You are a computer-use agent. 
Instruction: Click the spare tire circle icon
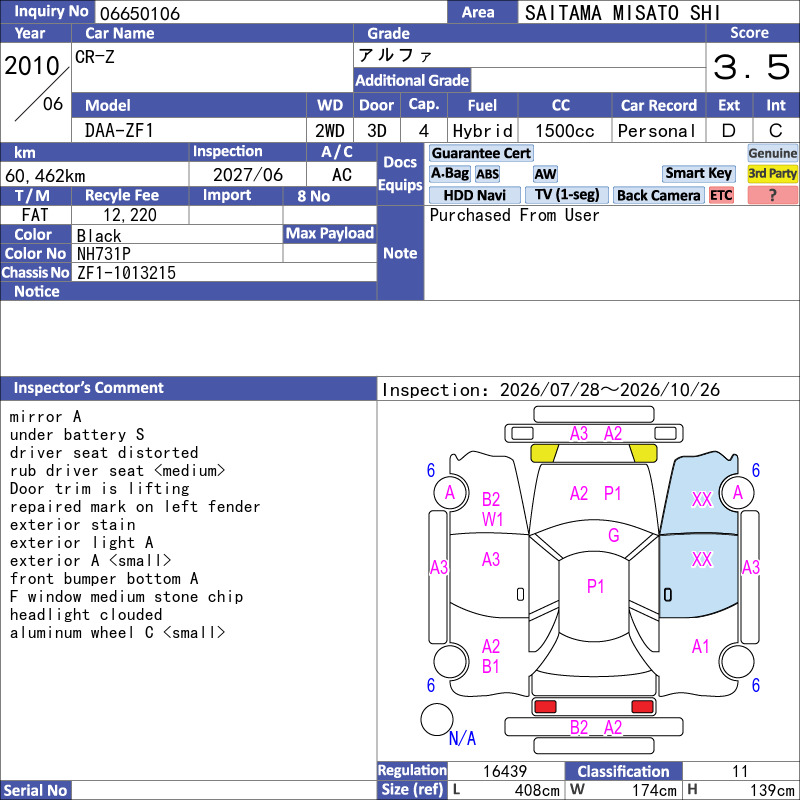point(437,719)
